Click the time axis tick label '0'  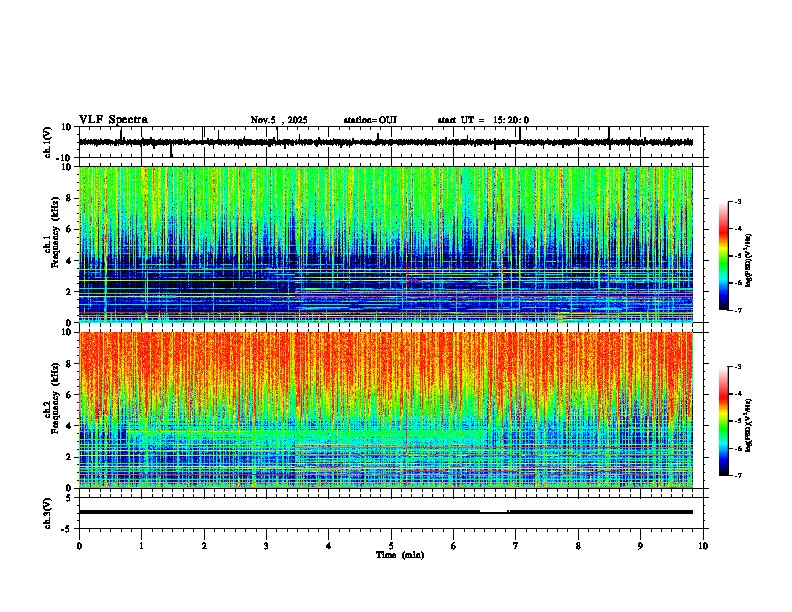click(x=79, y=546)
